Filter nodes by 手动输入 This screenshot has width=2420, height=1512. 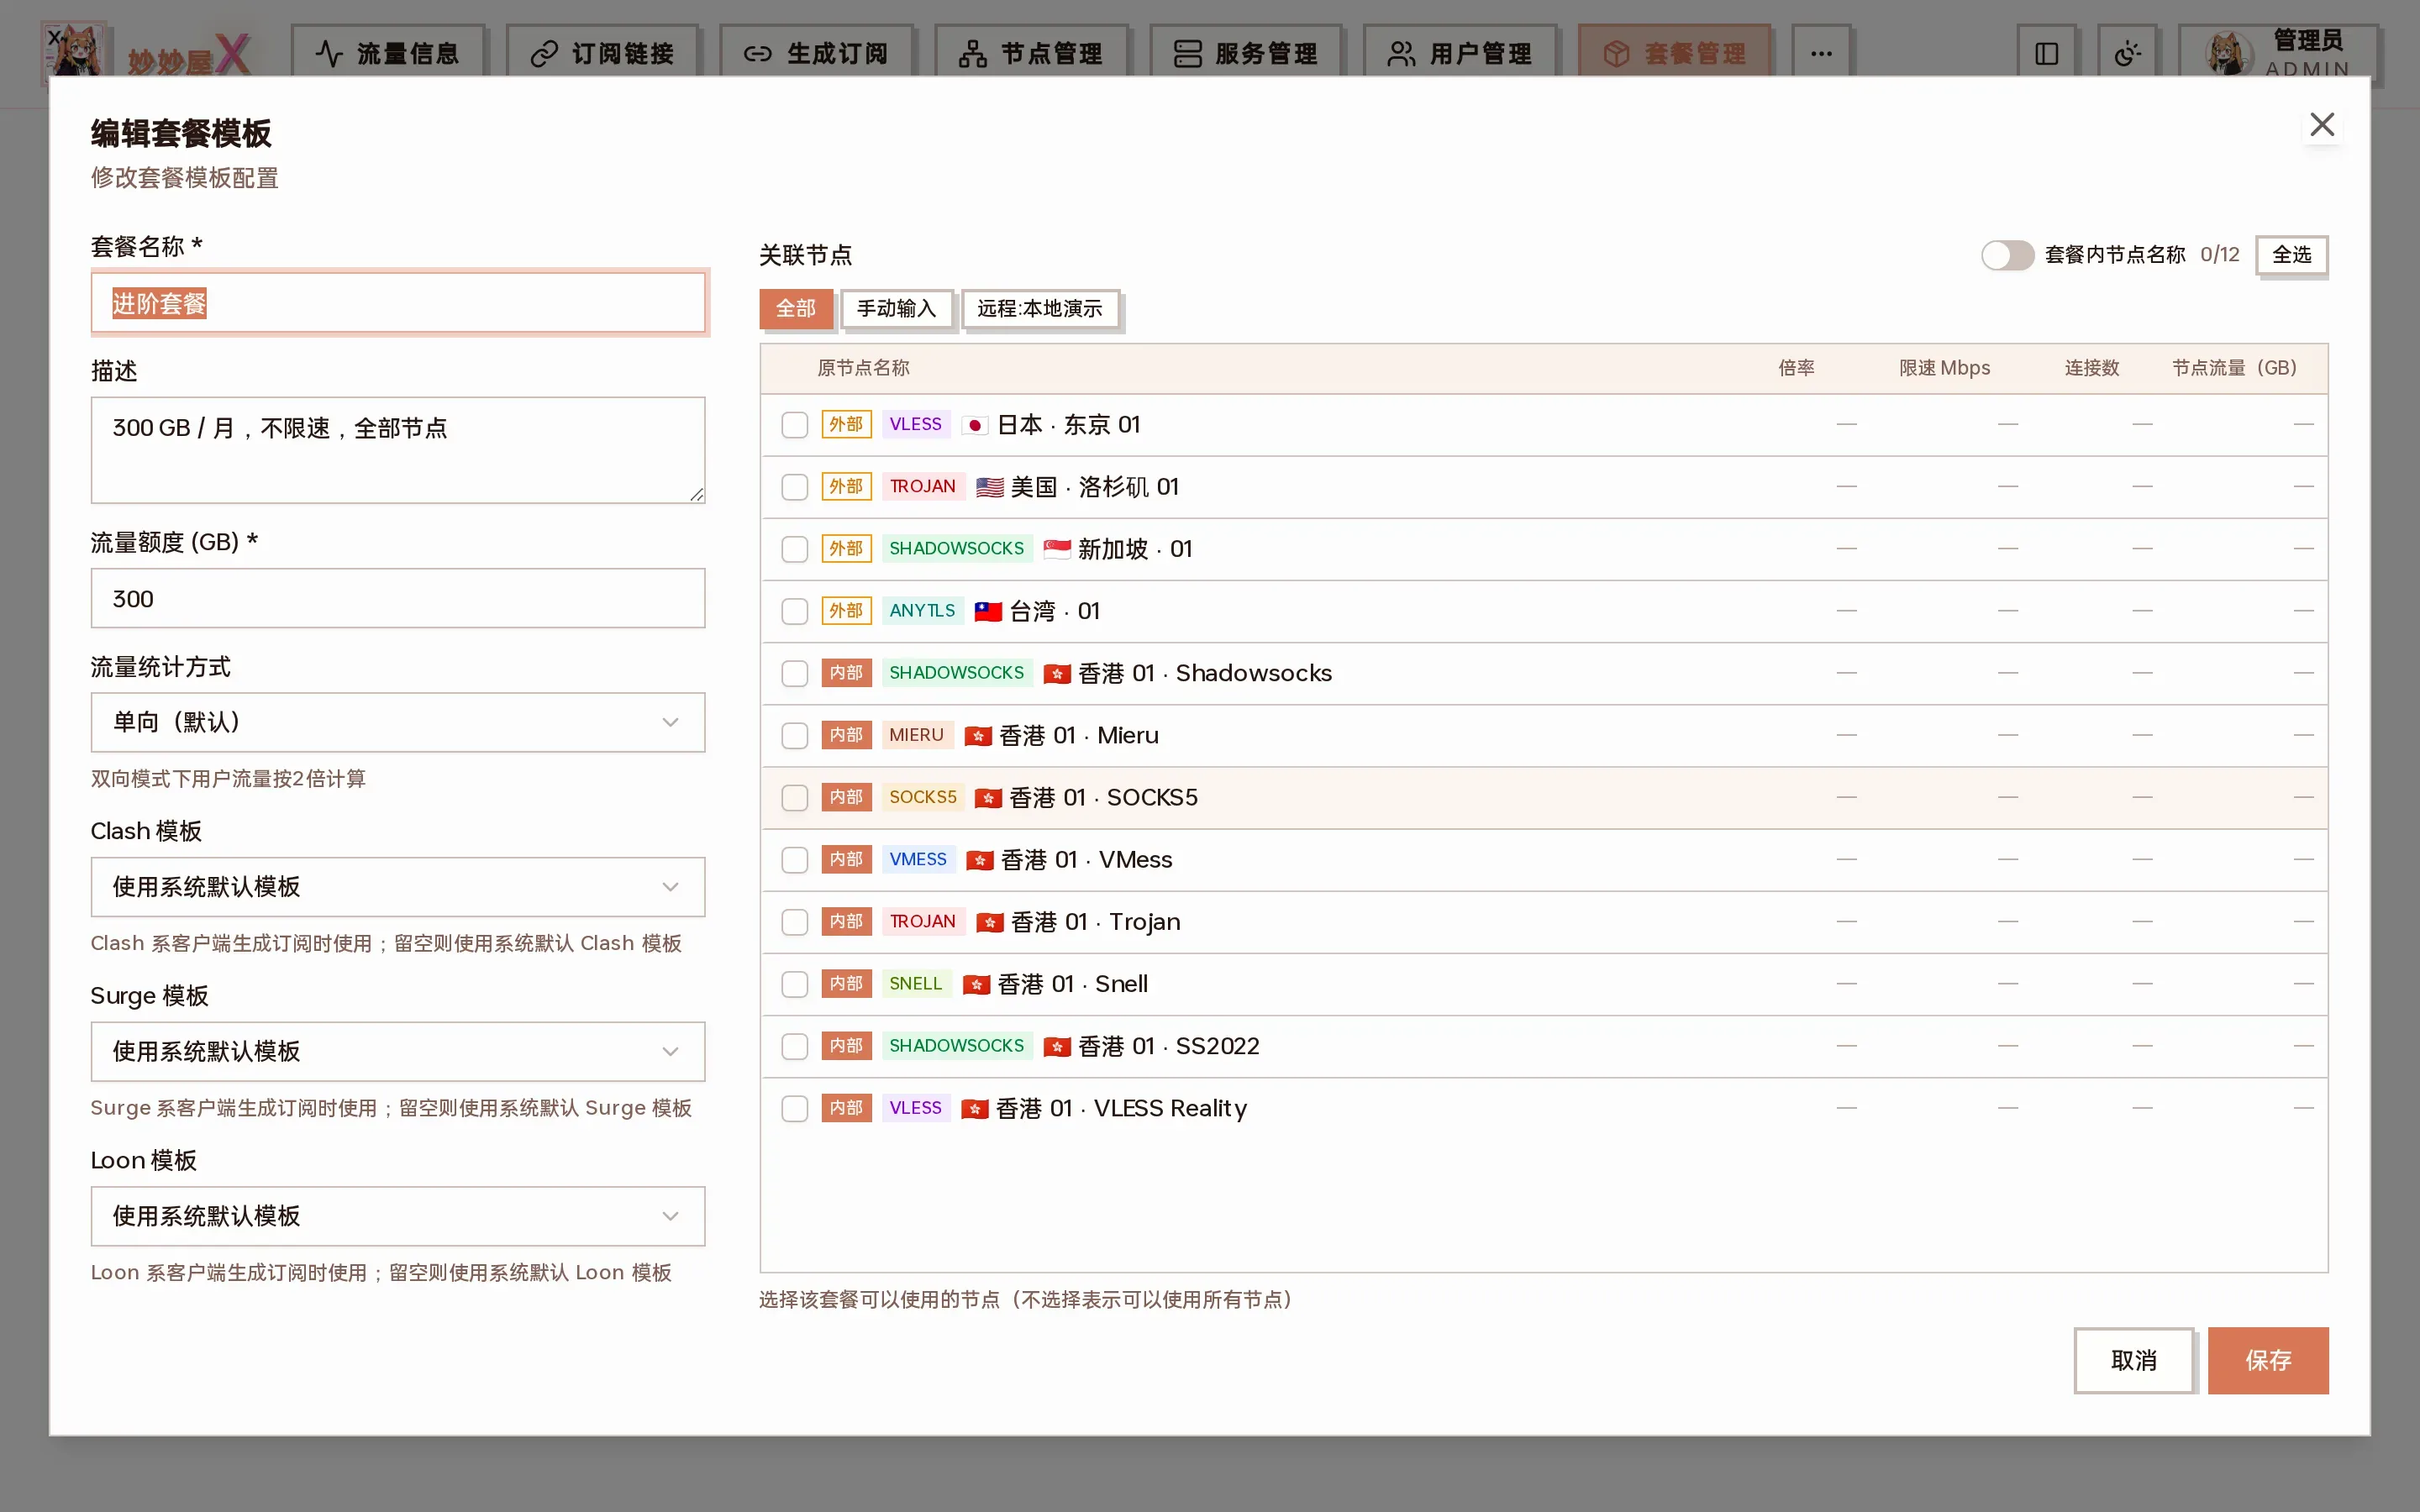click(896, 309)
